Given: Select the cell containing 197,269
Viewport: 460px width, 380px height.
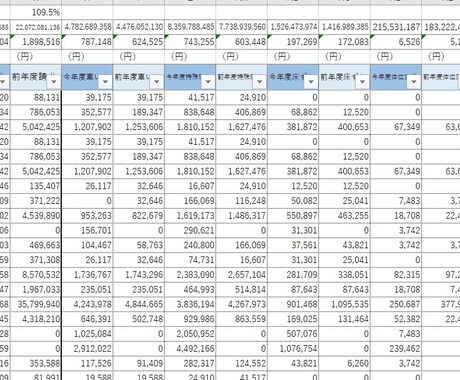Looking at the screenshot, I should click(x=293, y=42).
